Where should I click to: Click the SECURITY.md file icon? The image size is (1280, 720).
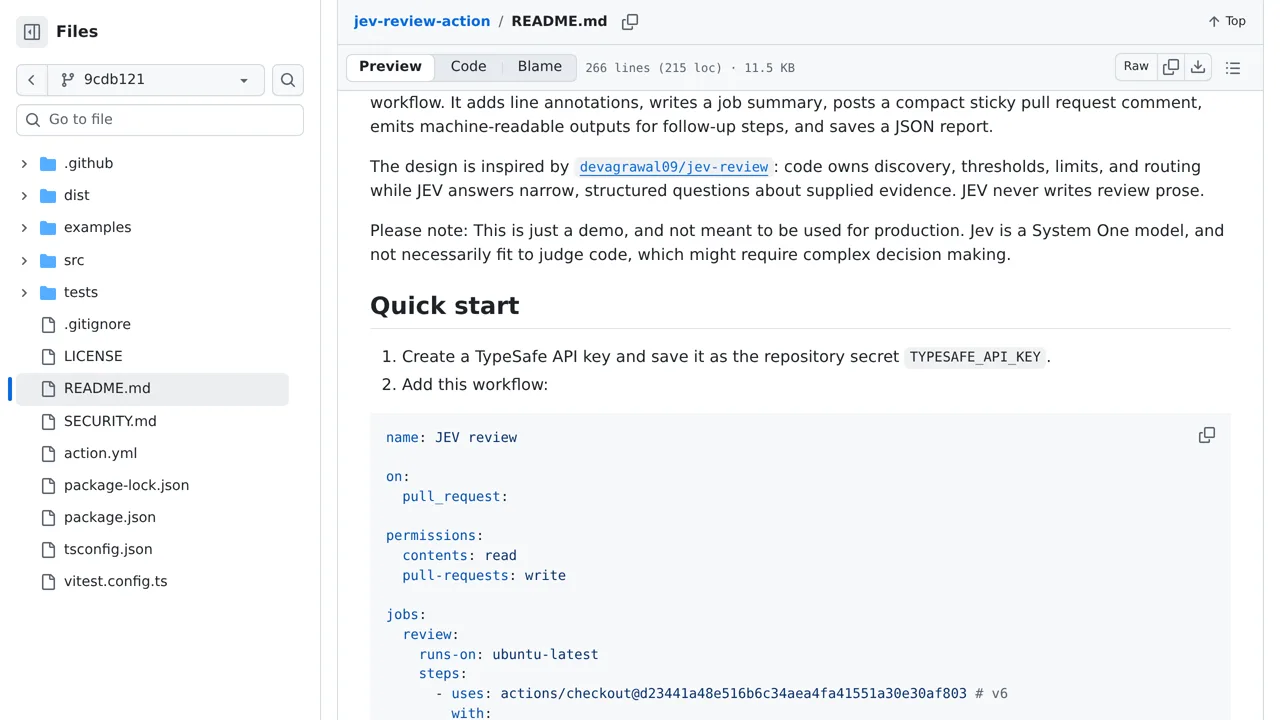click(x=48, y=421)
